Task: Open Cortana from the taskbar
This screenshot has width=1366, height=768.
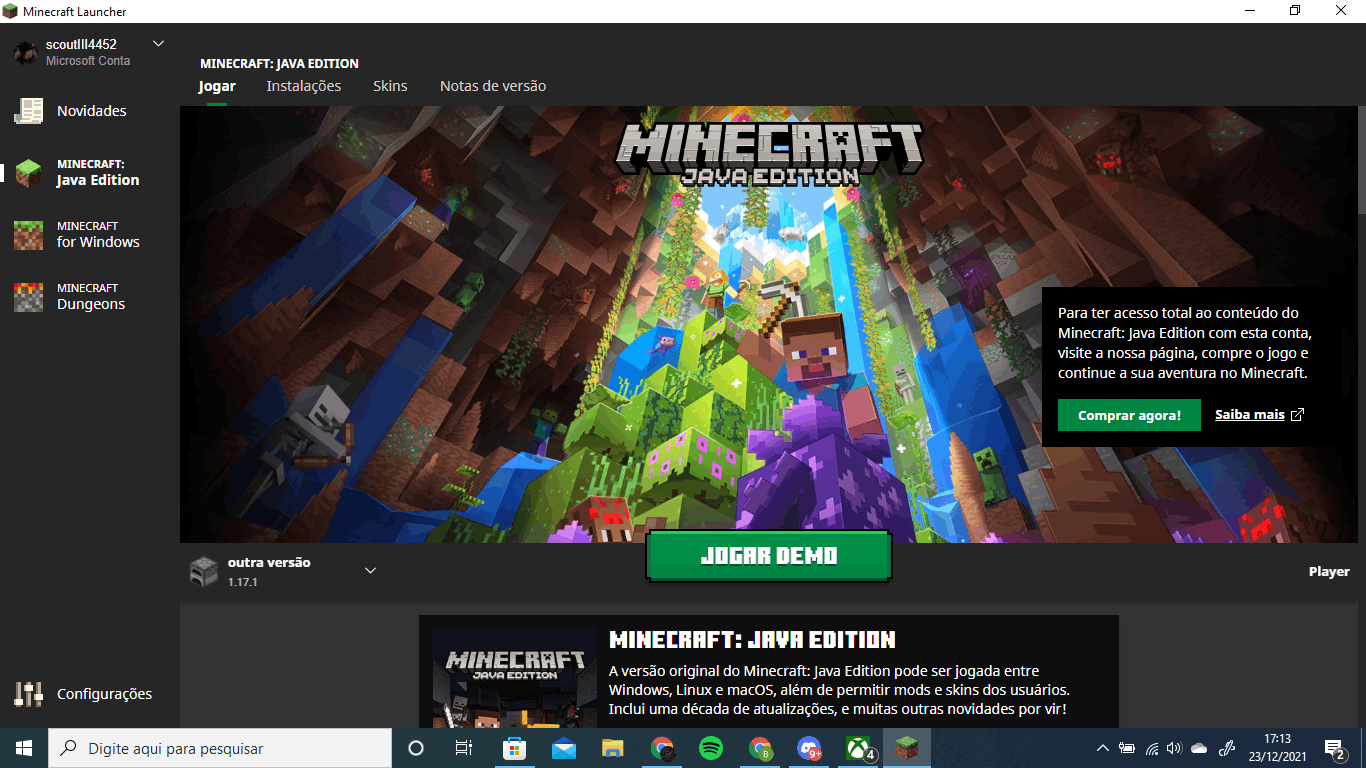Action: pyautogui.click(x=416, y=748)
